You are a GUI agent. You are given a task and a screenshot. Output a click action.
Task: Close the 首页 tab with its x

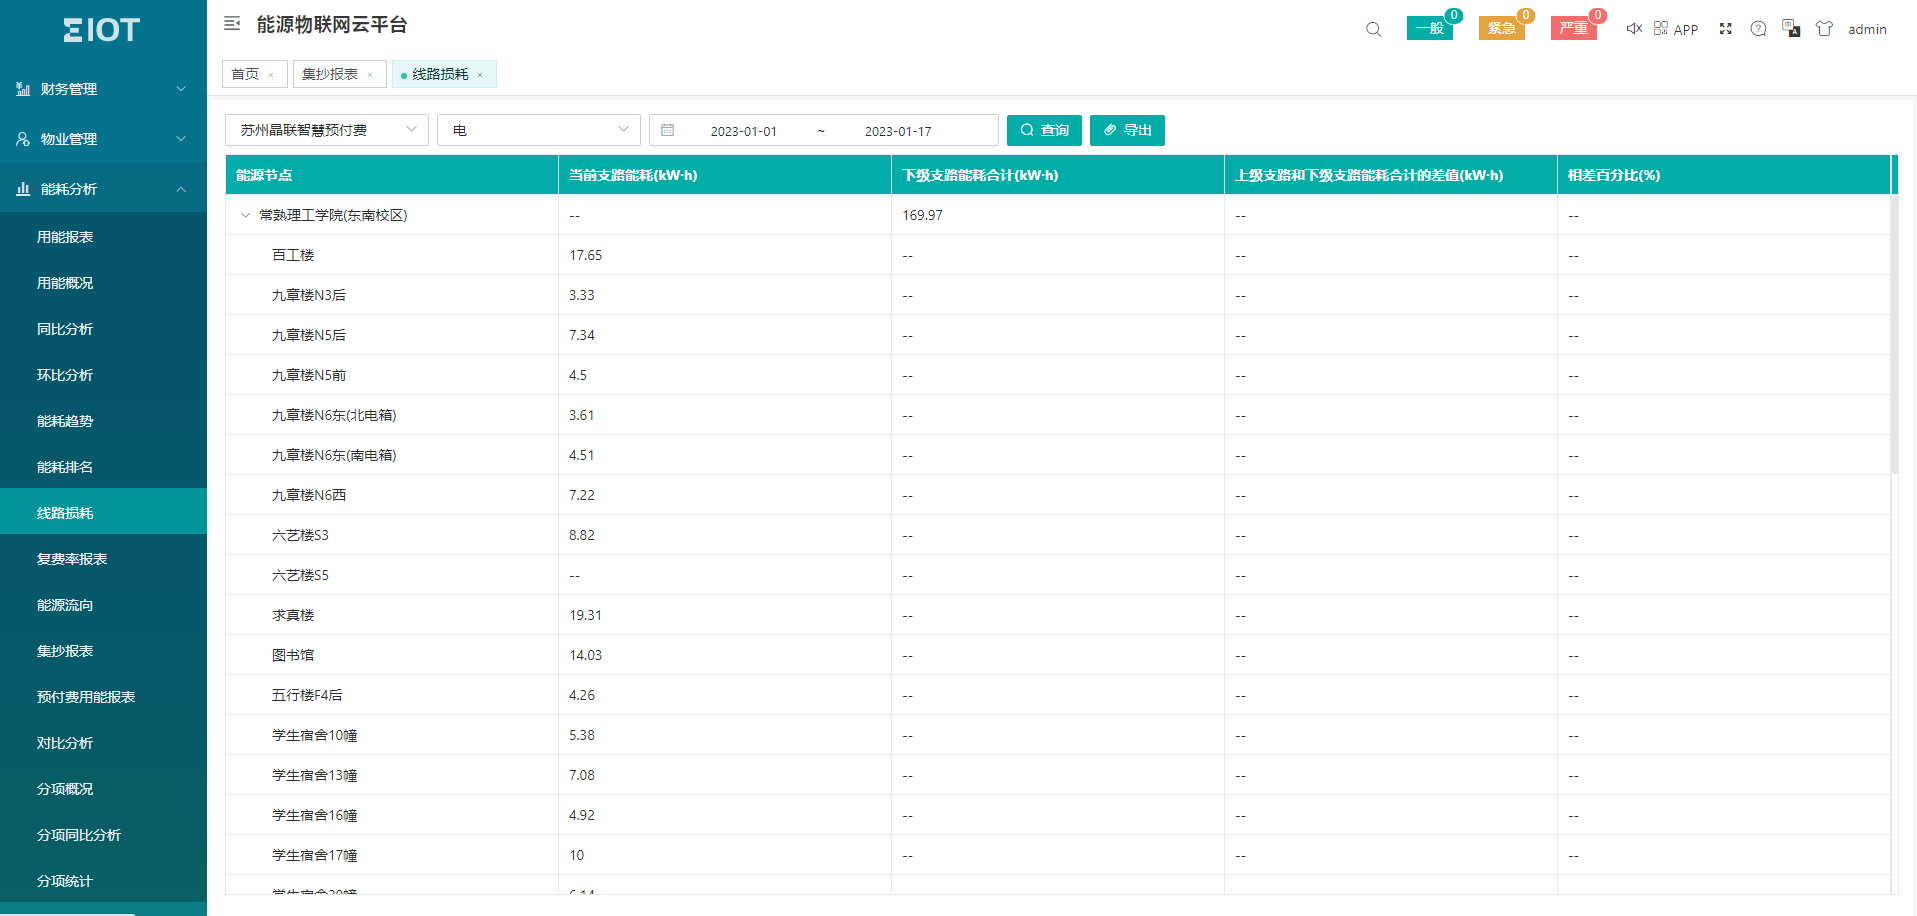pyautogui.click(x=271, y=75)
